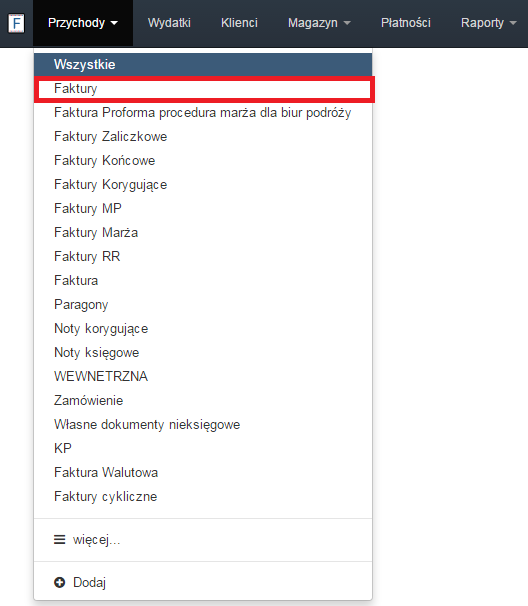Click the plus icon beside Dodaj

(60, 582)
